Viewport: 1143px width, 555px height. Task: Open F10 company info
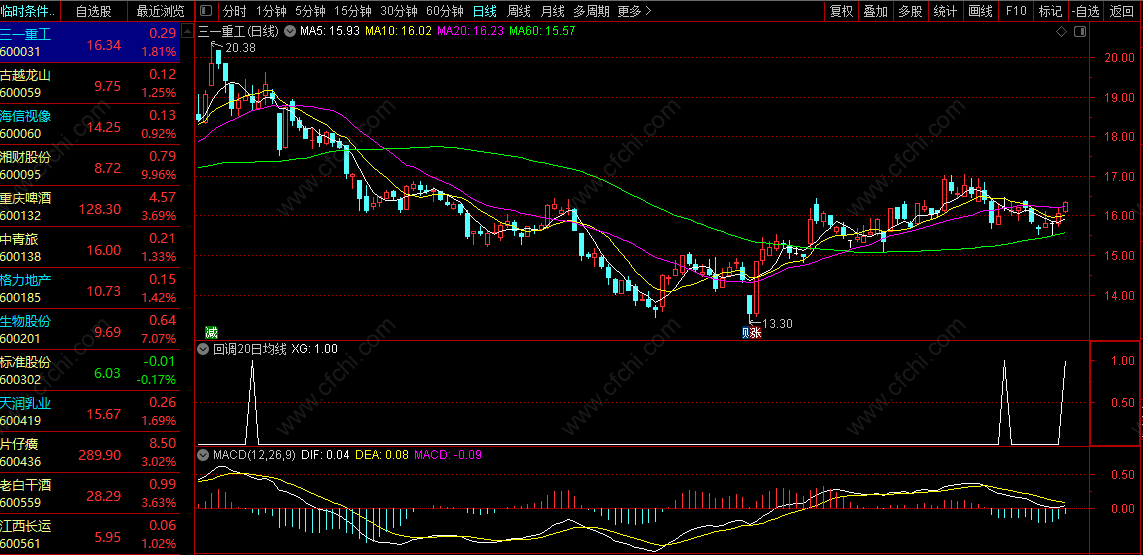[1015, 11]
